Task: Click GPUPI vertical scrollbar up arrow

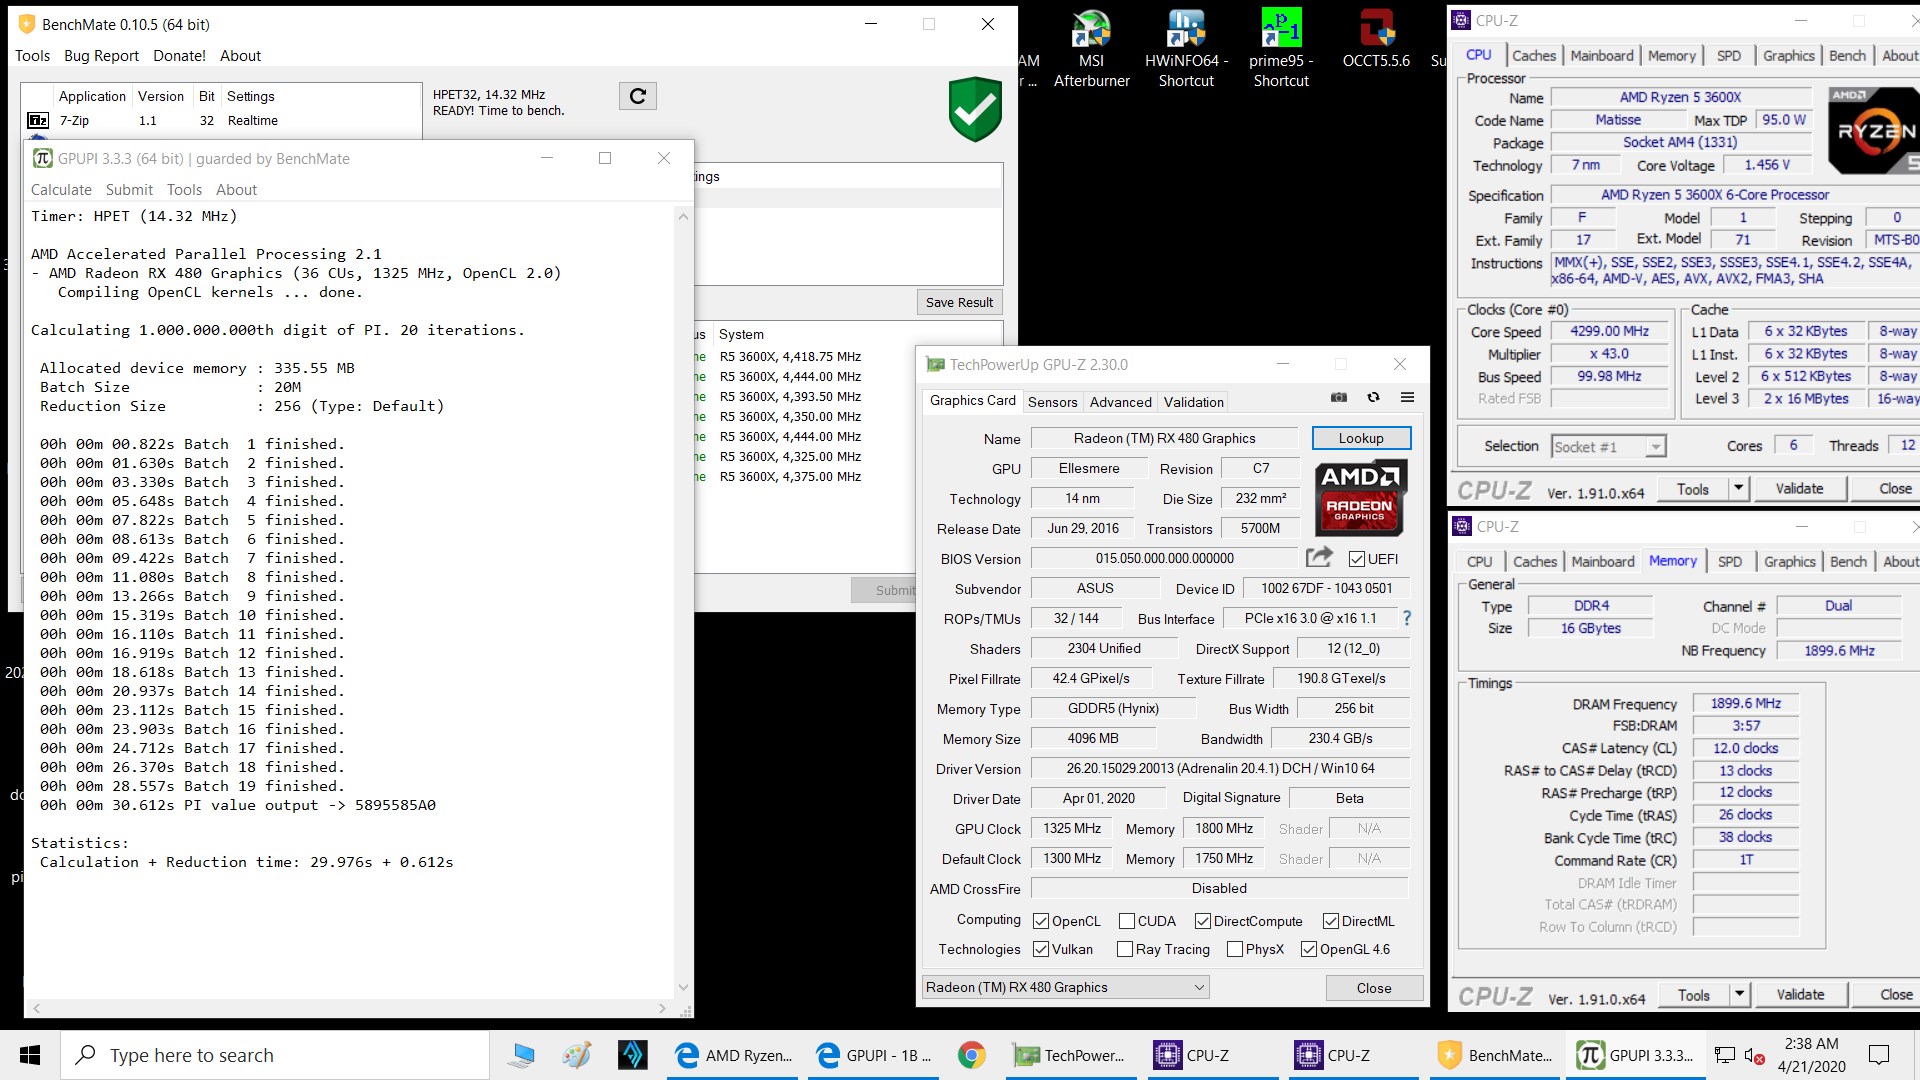Action: click(683, 217)
